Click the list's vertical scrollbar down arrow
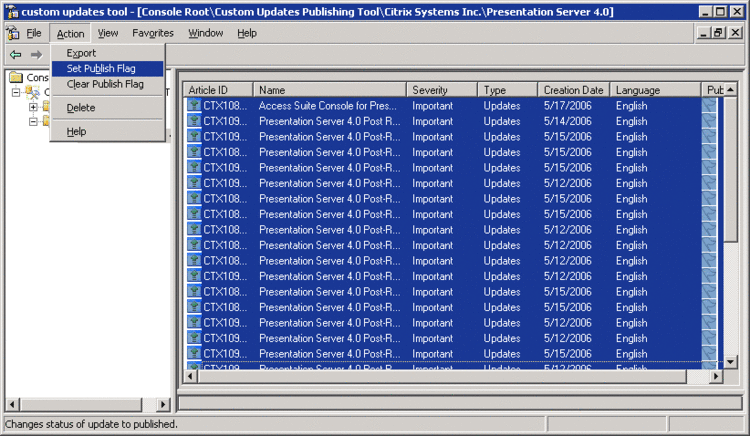 click(x=730, y=362)
